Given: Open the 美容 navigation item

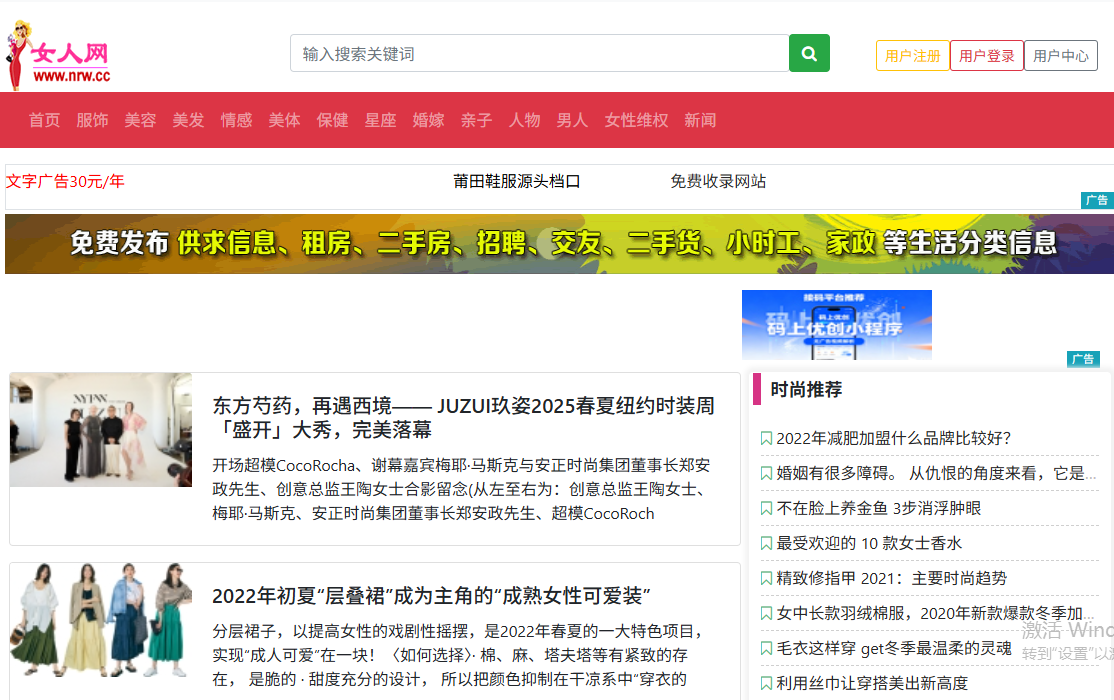Looking at the screenshot, I should pos(140,120).
